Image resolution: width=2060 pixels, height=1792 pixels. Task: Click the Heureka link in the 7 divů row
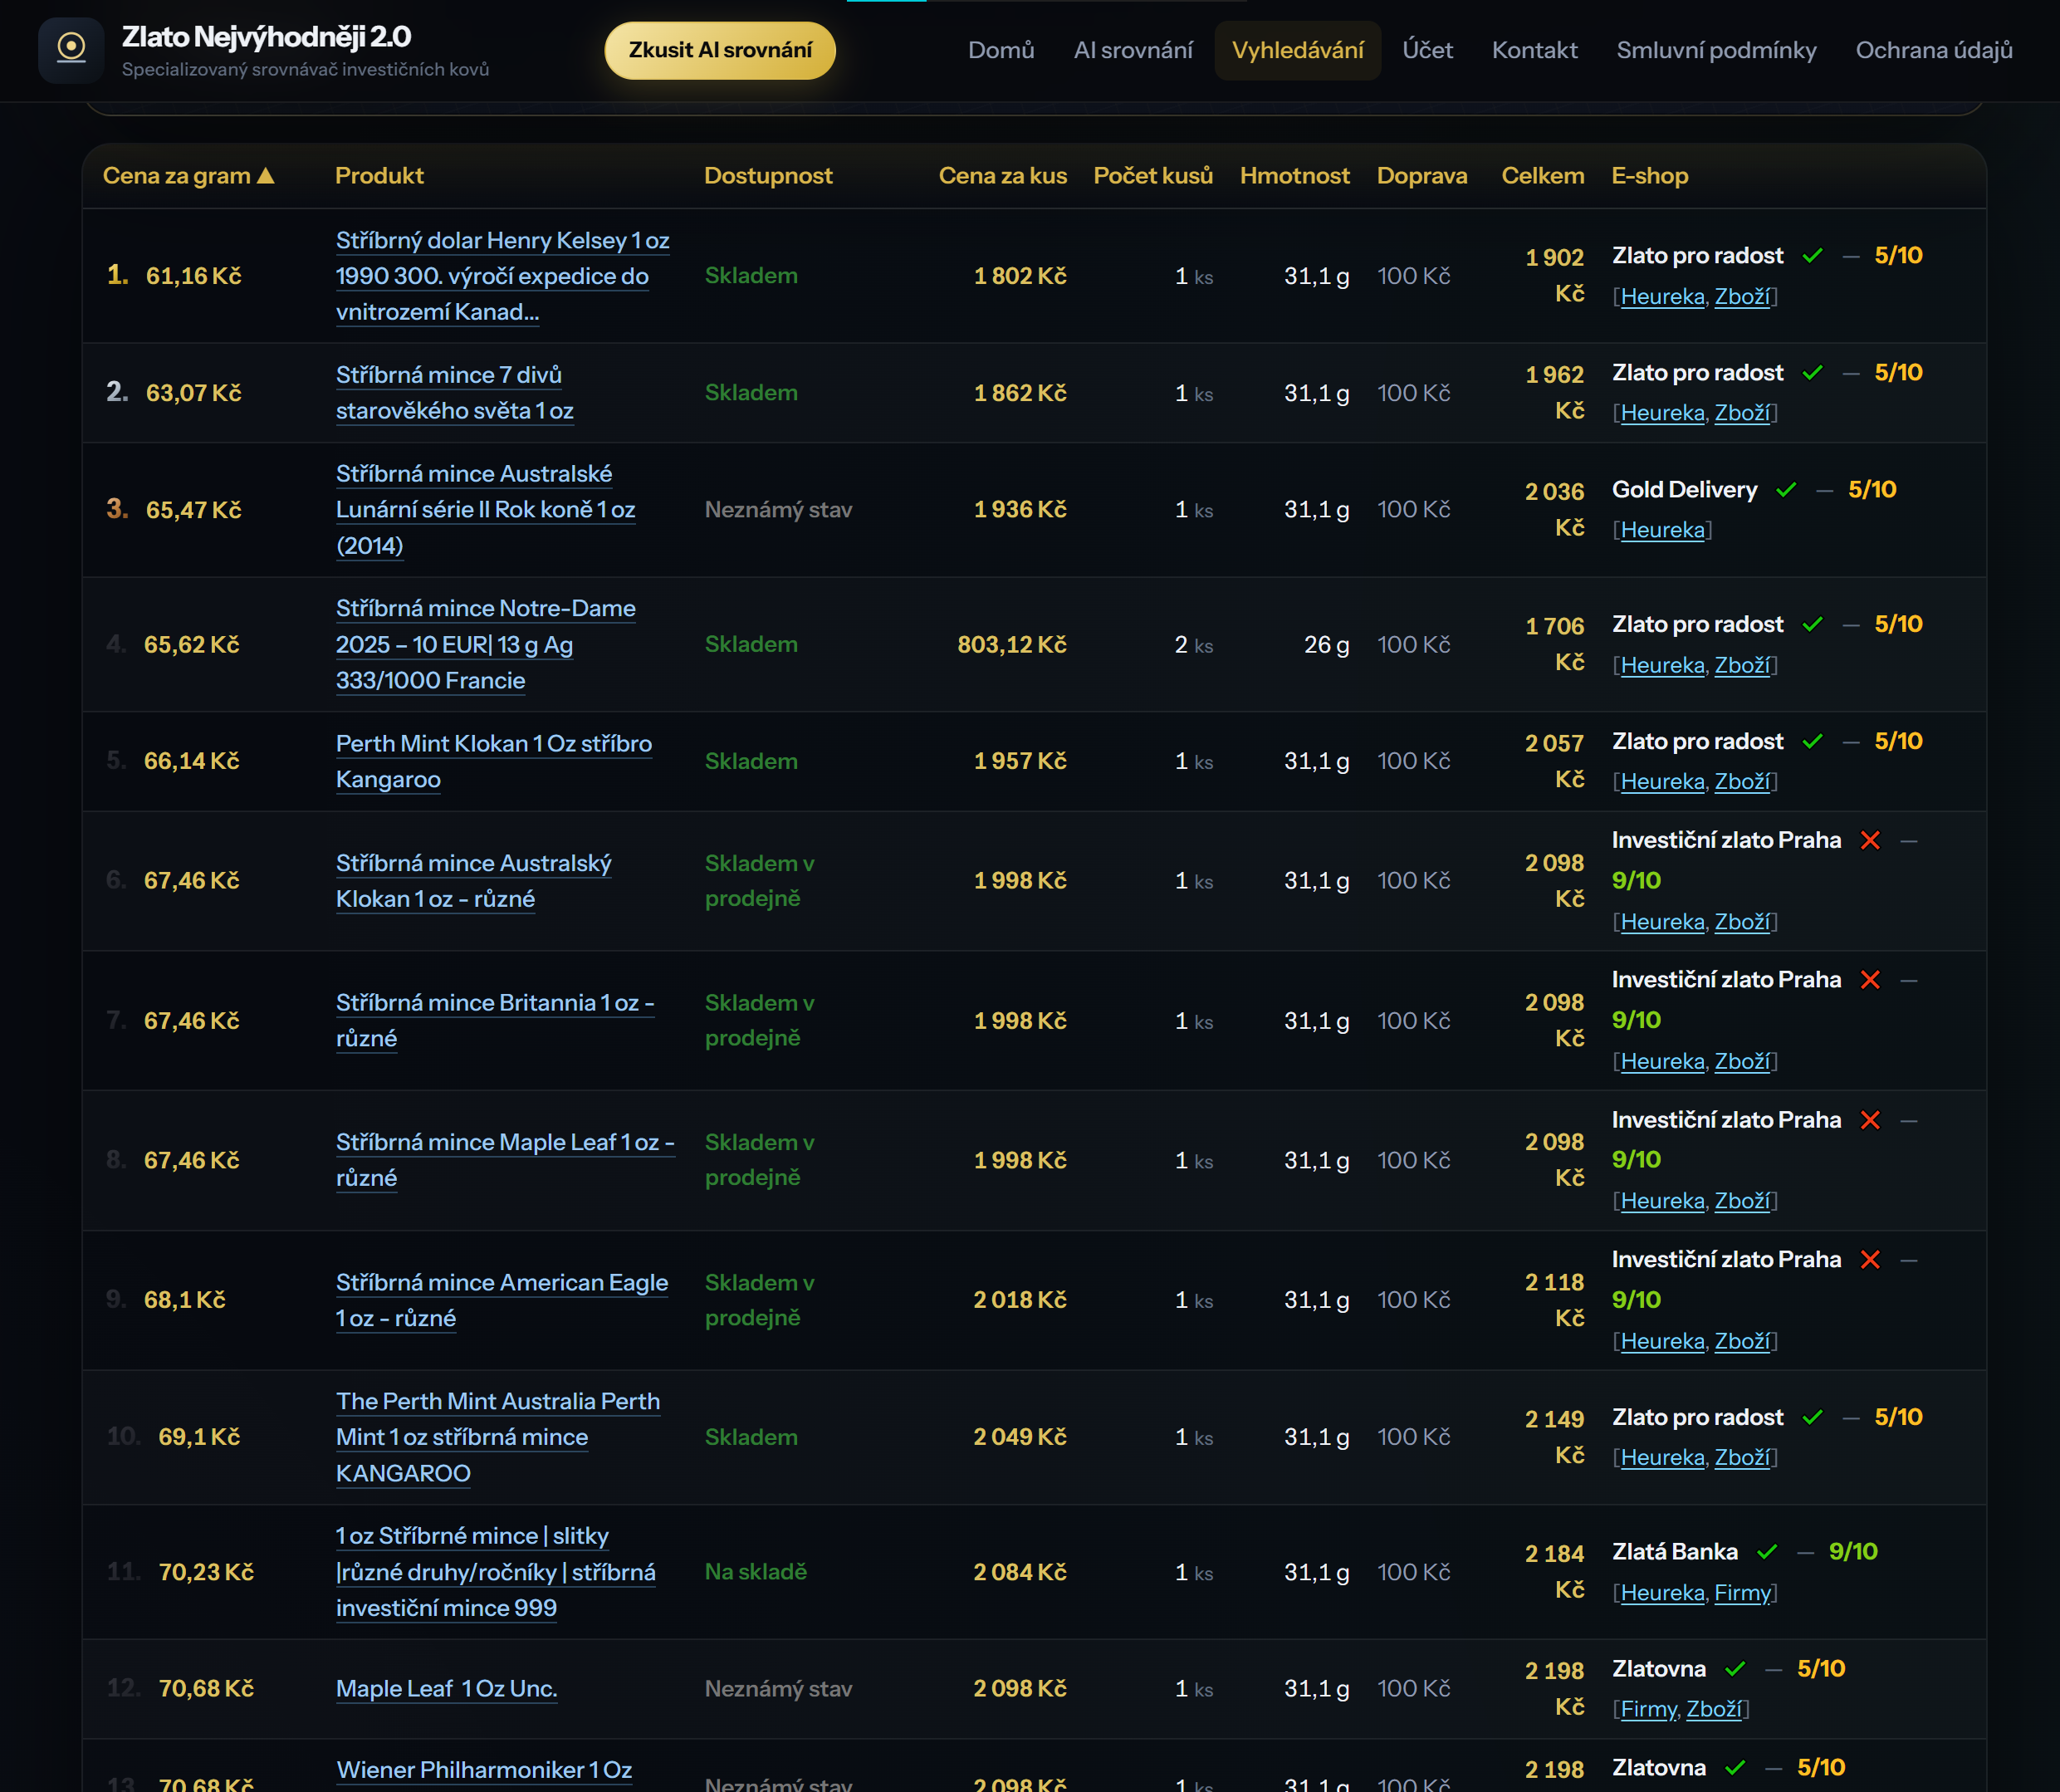coord(1662,413)
